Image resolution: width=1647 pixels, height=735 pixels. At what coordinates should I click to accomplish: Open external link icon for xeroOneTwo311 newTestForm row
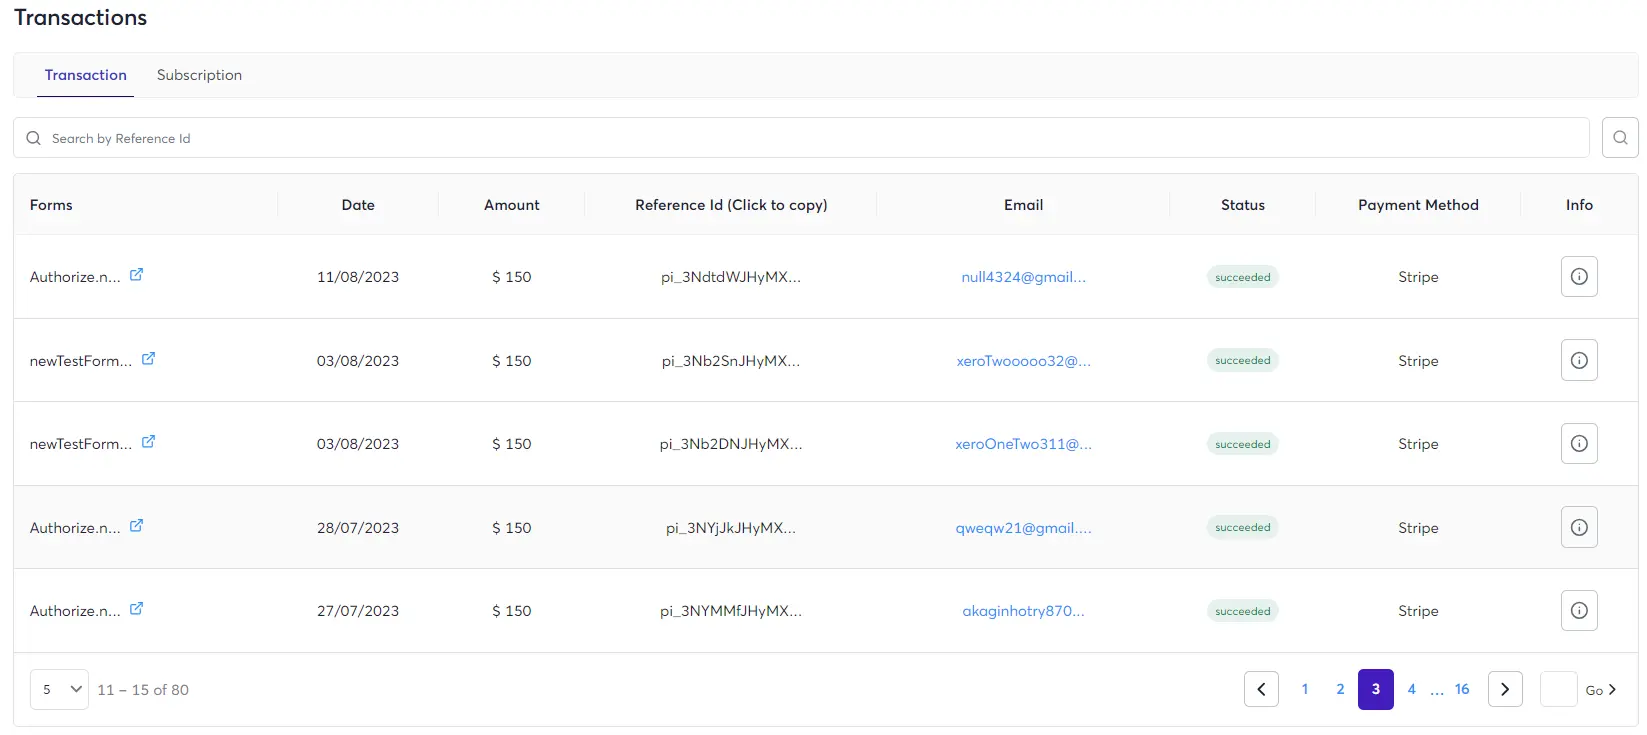(x=148, y=442)
